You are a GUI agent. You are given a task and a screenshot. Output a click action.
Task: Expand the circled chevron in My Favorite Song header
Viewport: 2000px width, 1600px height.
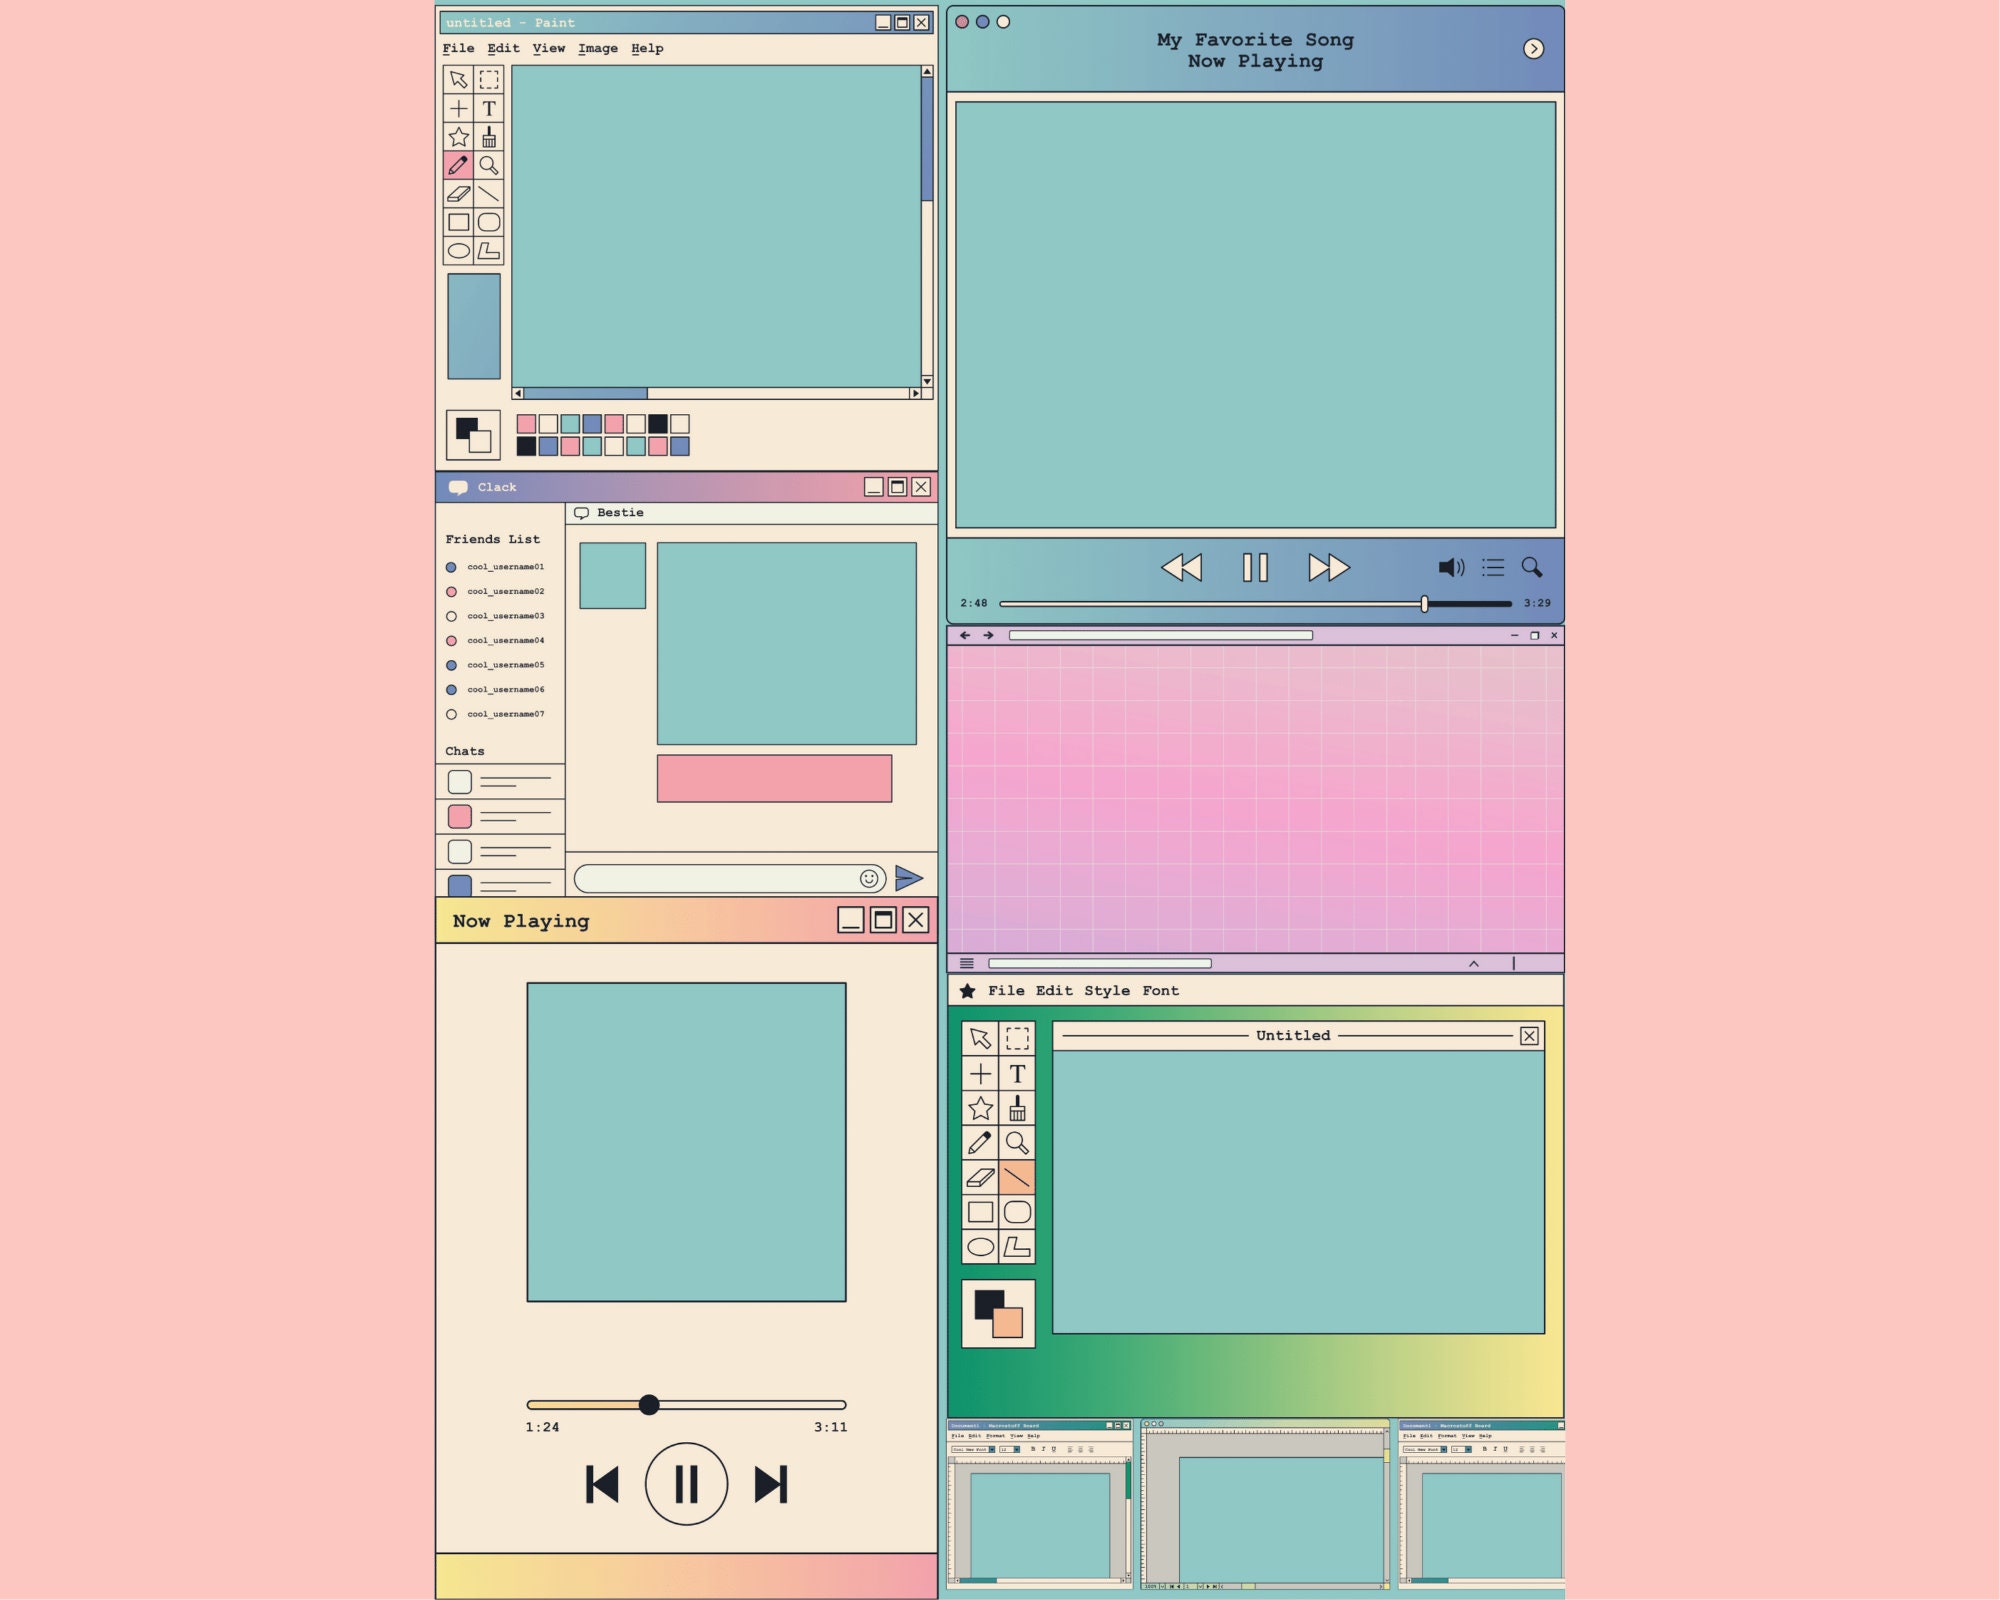pyautogui.click(x=1534, y=49)
